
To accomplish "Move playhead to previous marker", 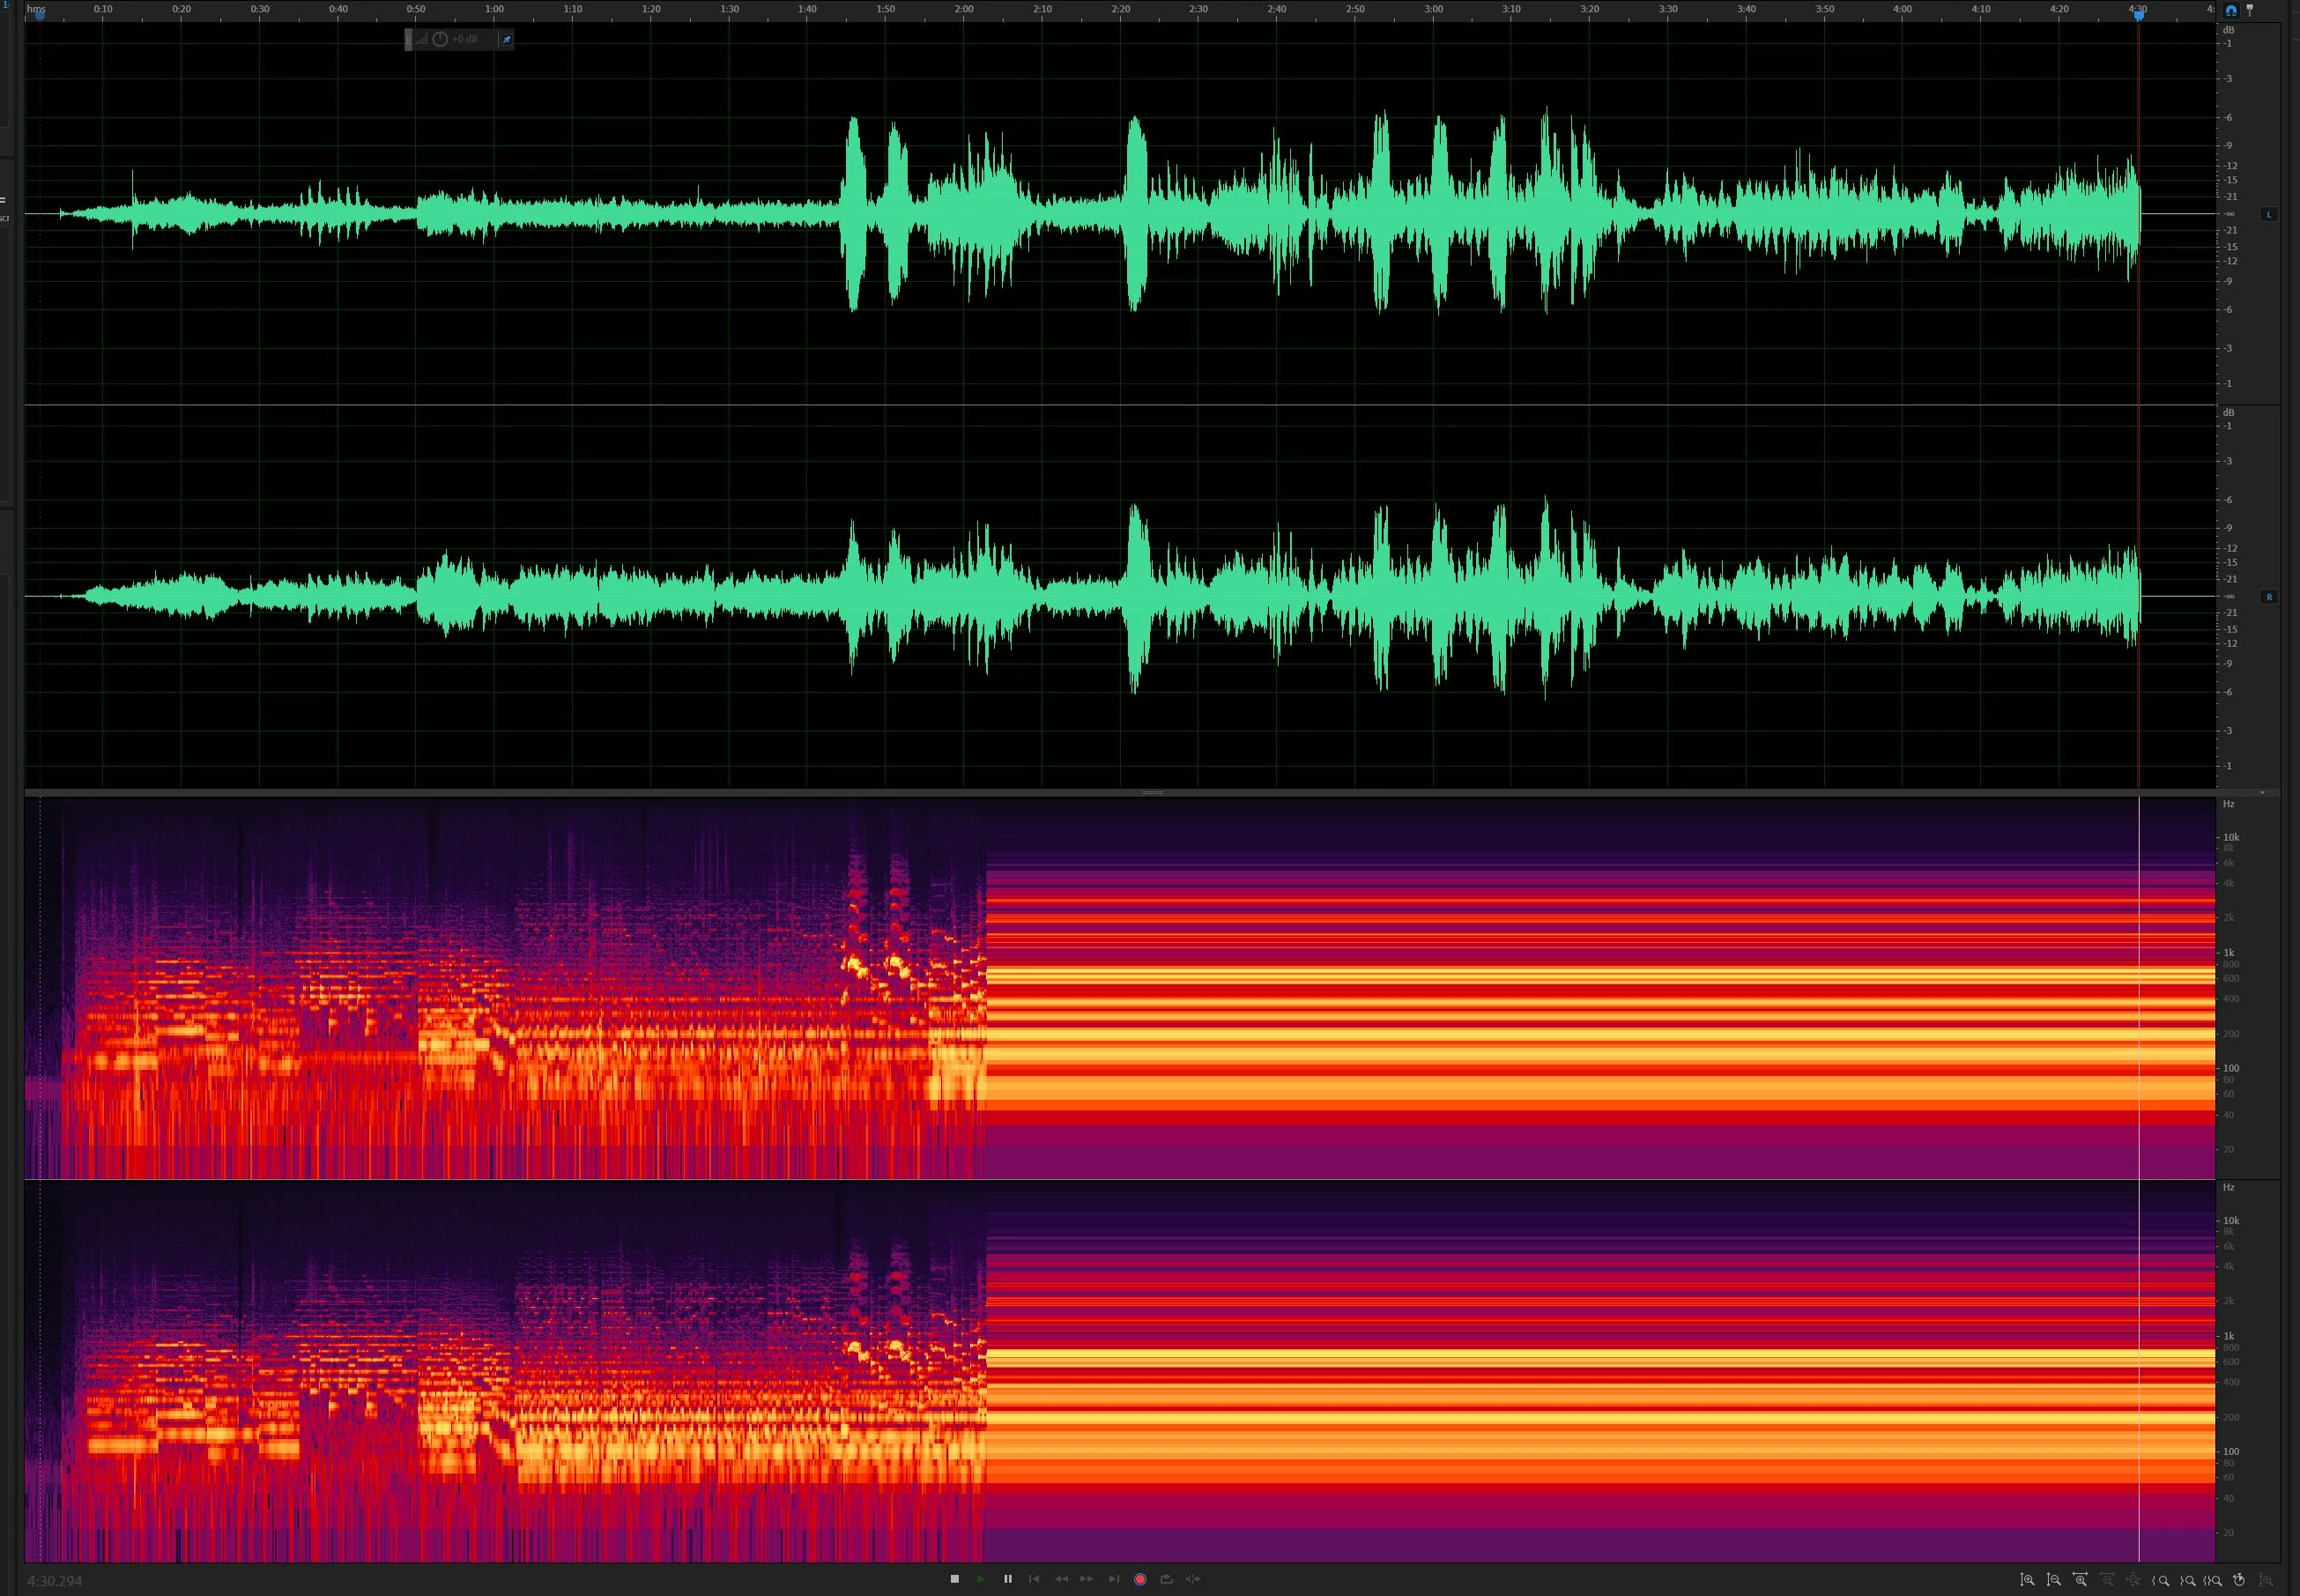I will 1034,1579.
